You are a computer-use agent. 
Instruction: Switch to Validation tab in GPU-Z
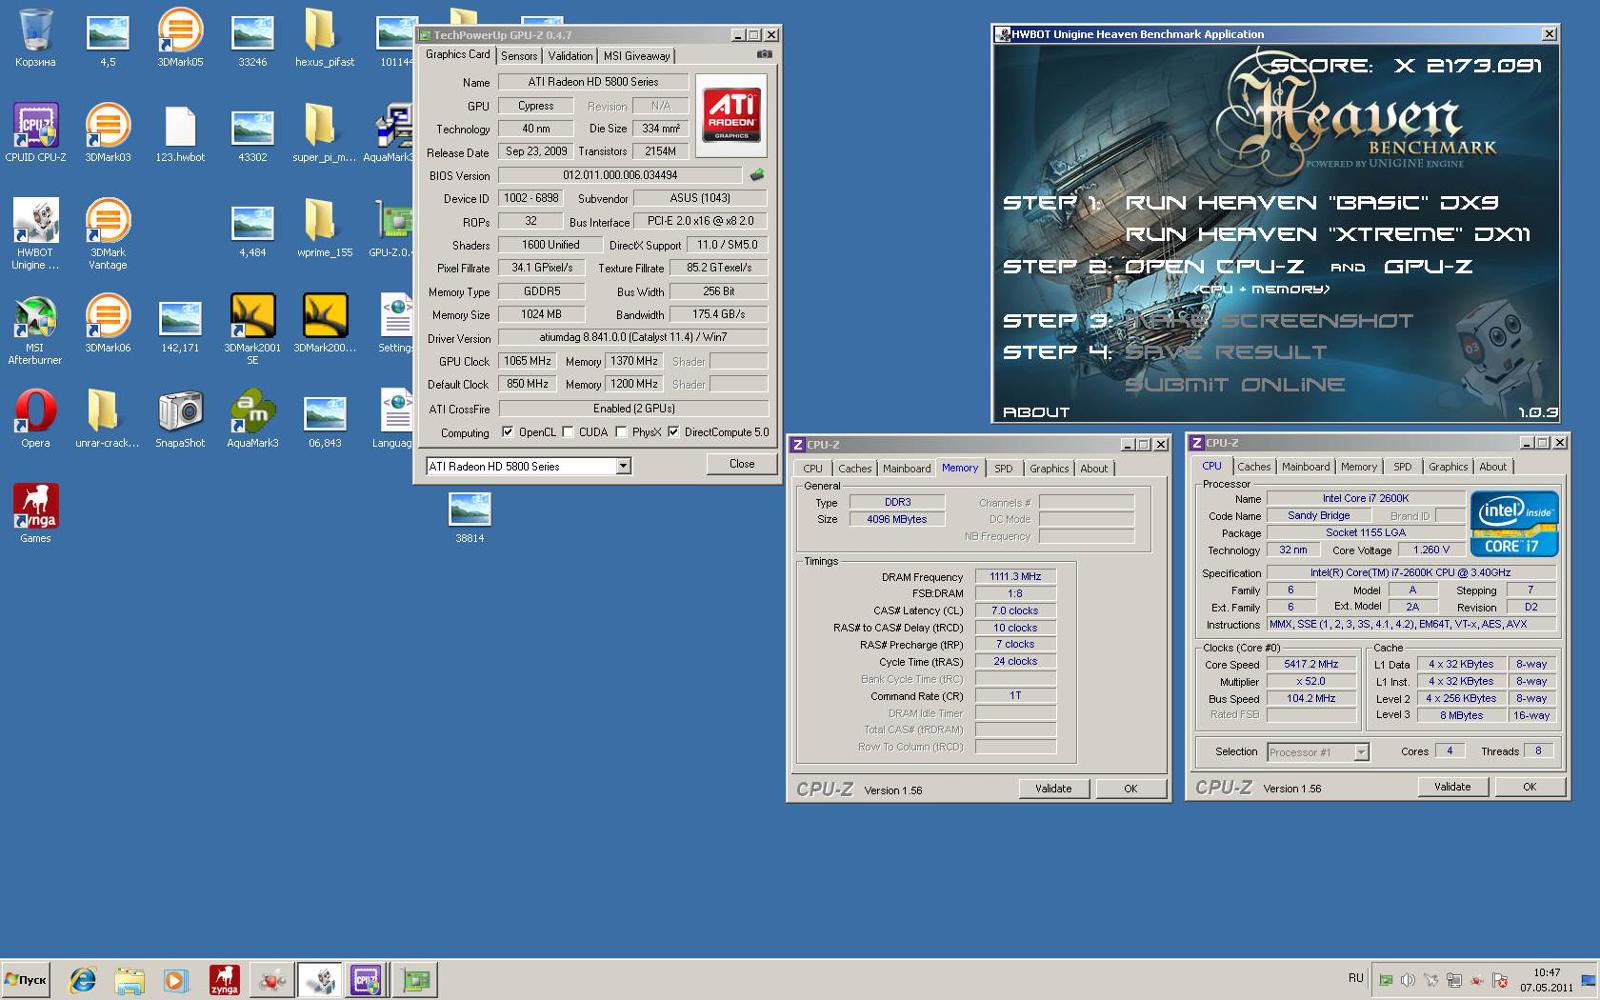[x=570, y=56]
